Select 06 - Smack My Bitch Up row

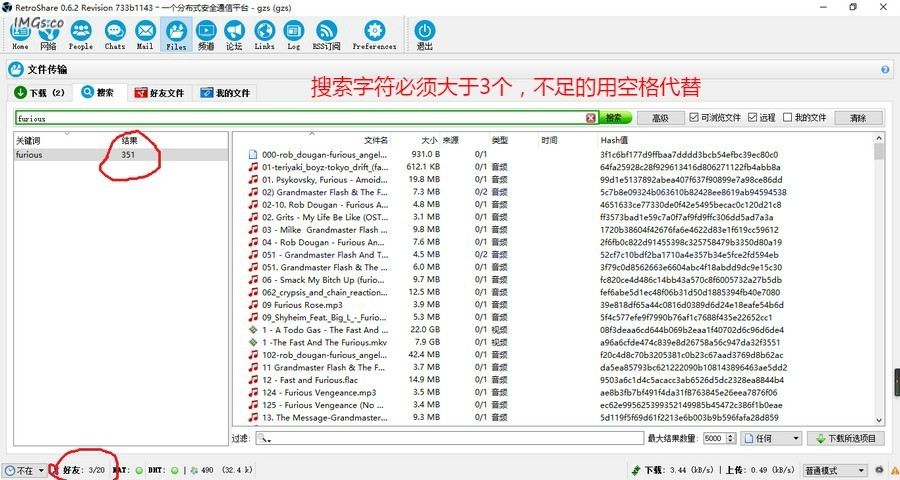(x=553, y=280)
